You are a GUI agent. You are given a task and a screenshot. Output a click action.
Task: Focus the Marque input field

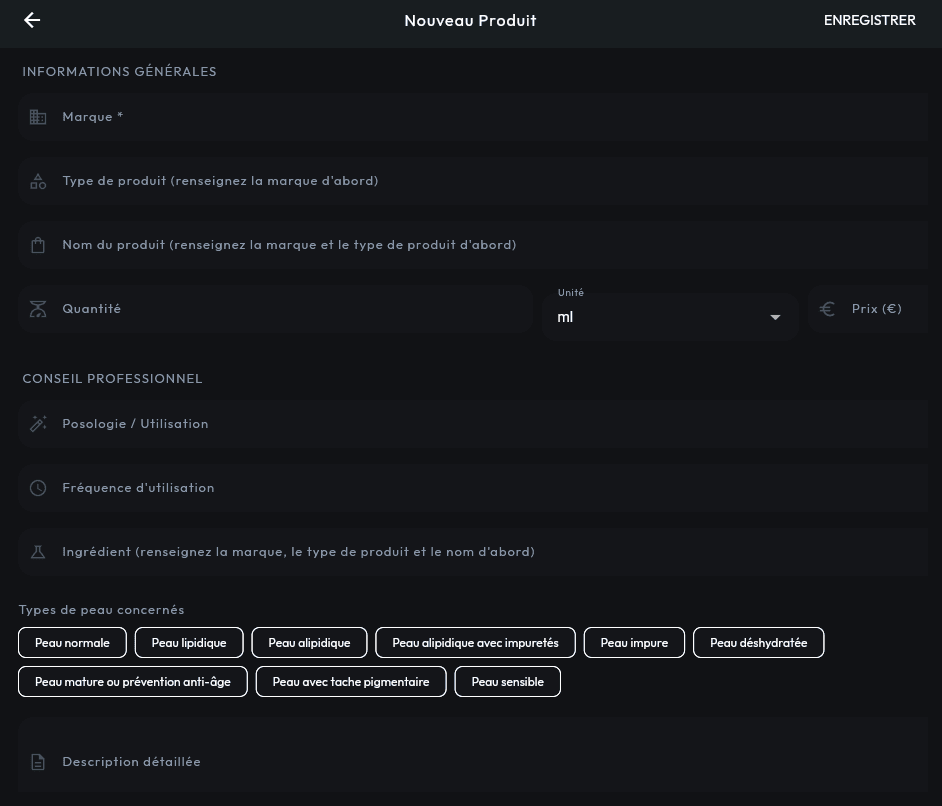[x=473, y=117]
